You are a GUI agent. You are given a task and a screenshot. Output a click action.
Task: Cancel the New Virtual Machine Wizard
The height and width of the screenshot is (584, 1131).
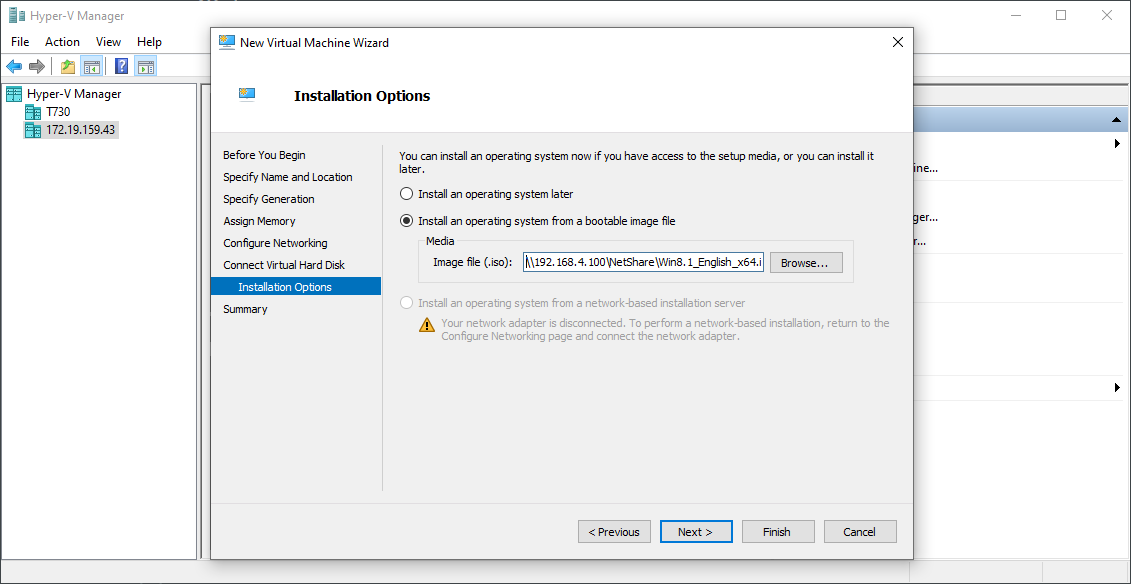[x=860, y=532]
